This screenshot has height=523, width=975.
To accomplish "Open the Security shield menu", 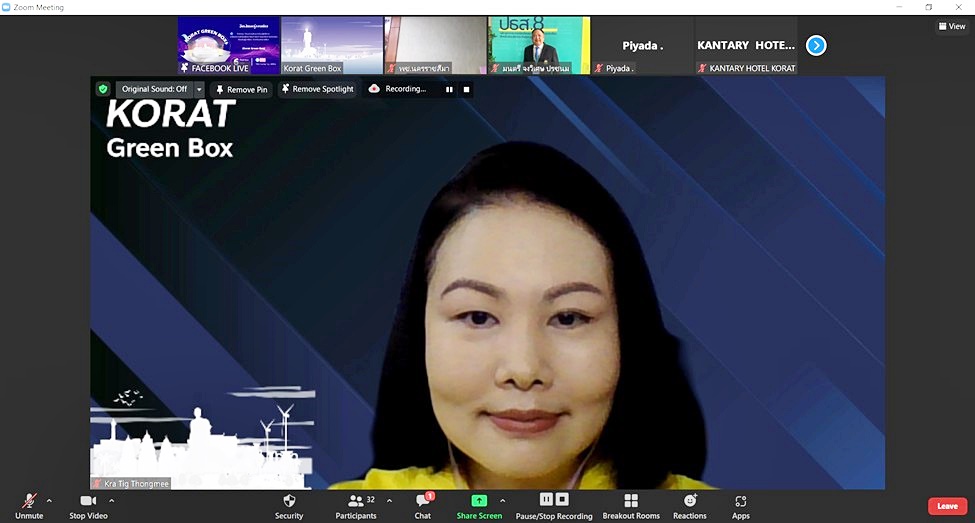I will click(289, 506).
